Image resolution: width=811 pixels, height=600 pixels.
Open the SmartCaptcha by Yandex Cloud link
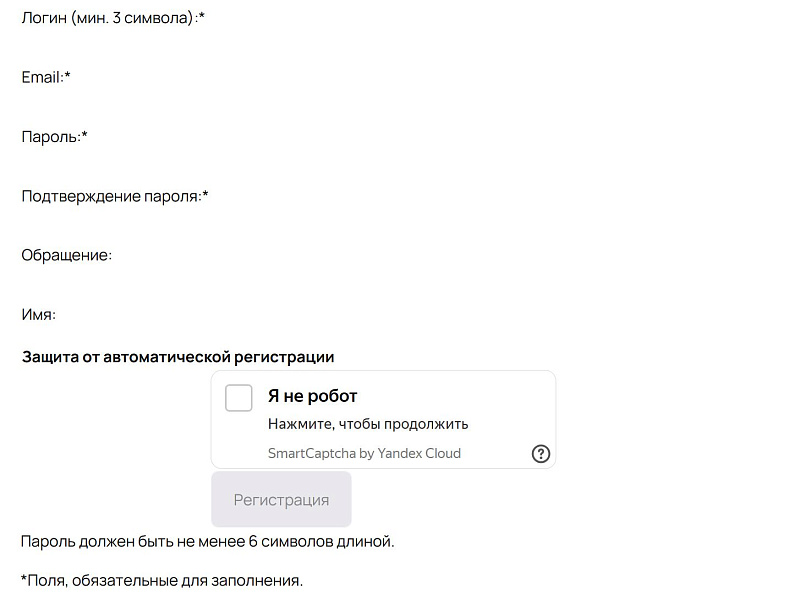(365, 453)
